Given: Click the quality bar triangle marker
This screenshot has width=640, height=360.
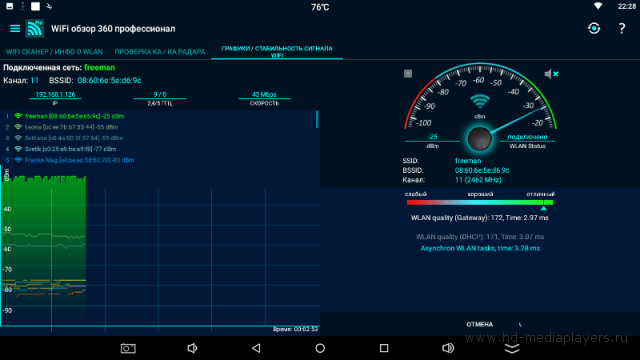Looking at the screenshot, I should 543,208.
